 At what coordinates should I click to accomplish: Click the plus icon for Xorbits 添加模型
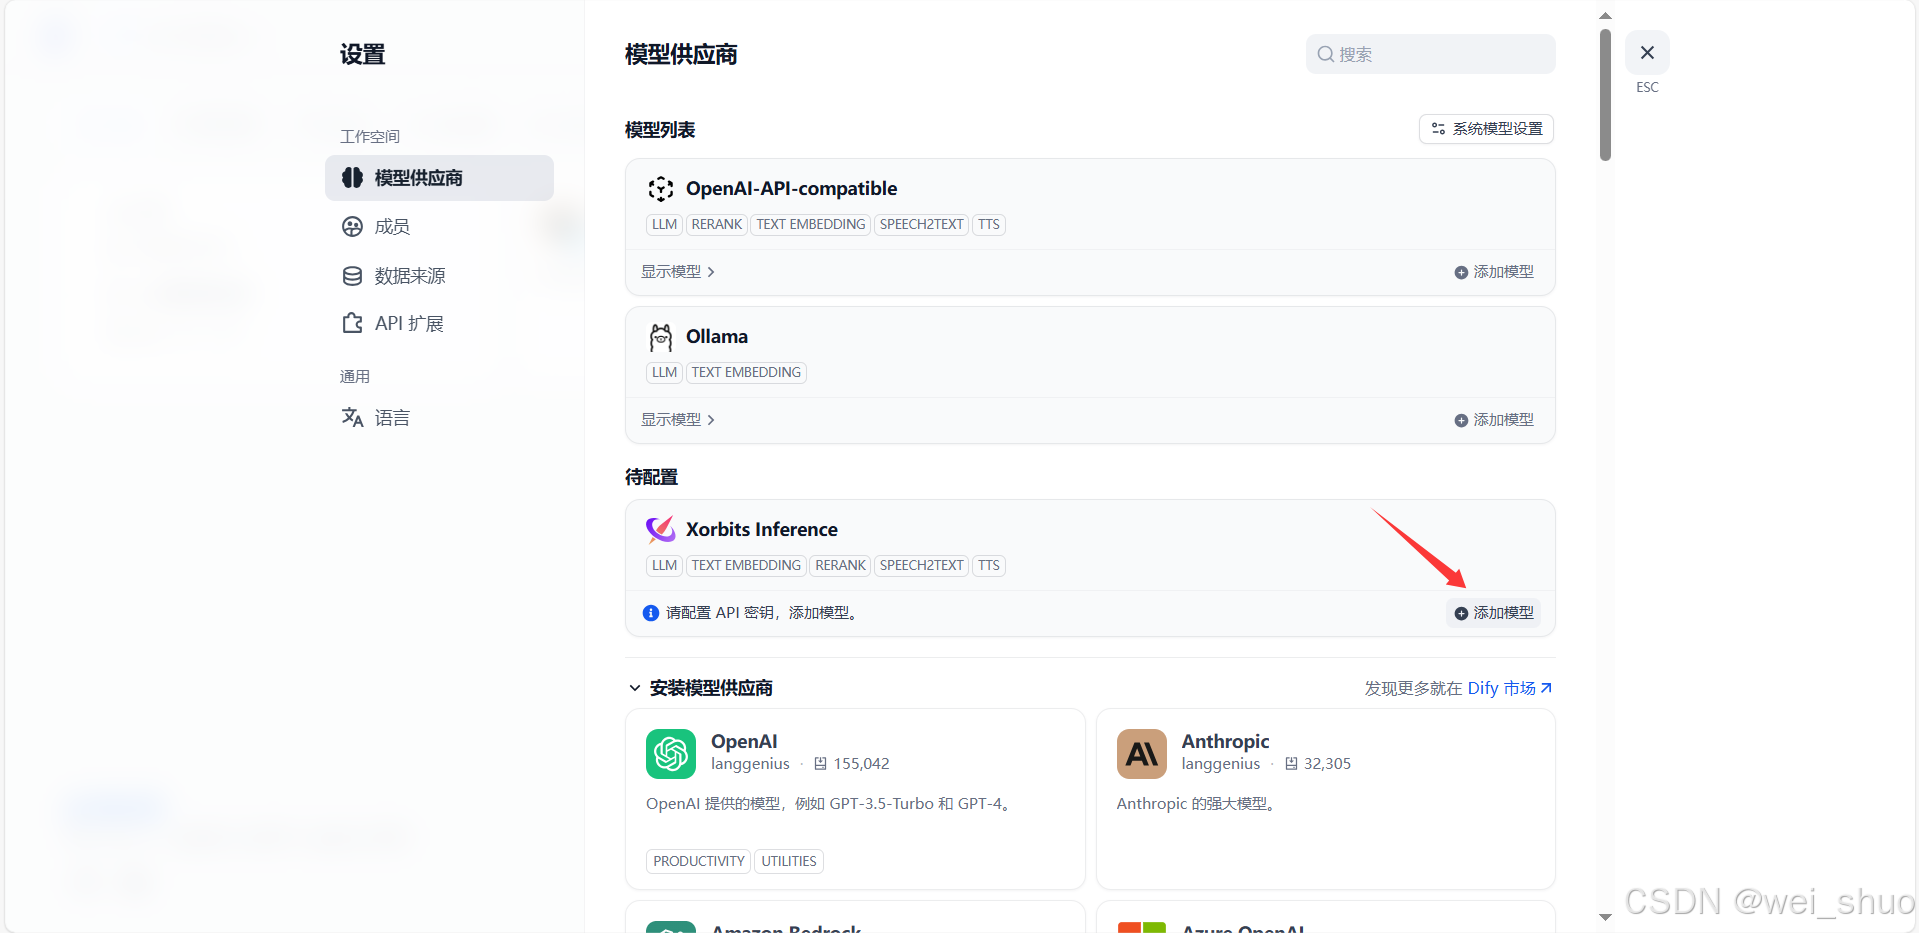coord(1461,614)
